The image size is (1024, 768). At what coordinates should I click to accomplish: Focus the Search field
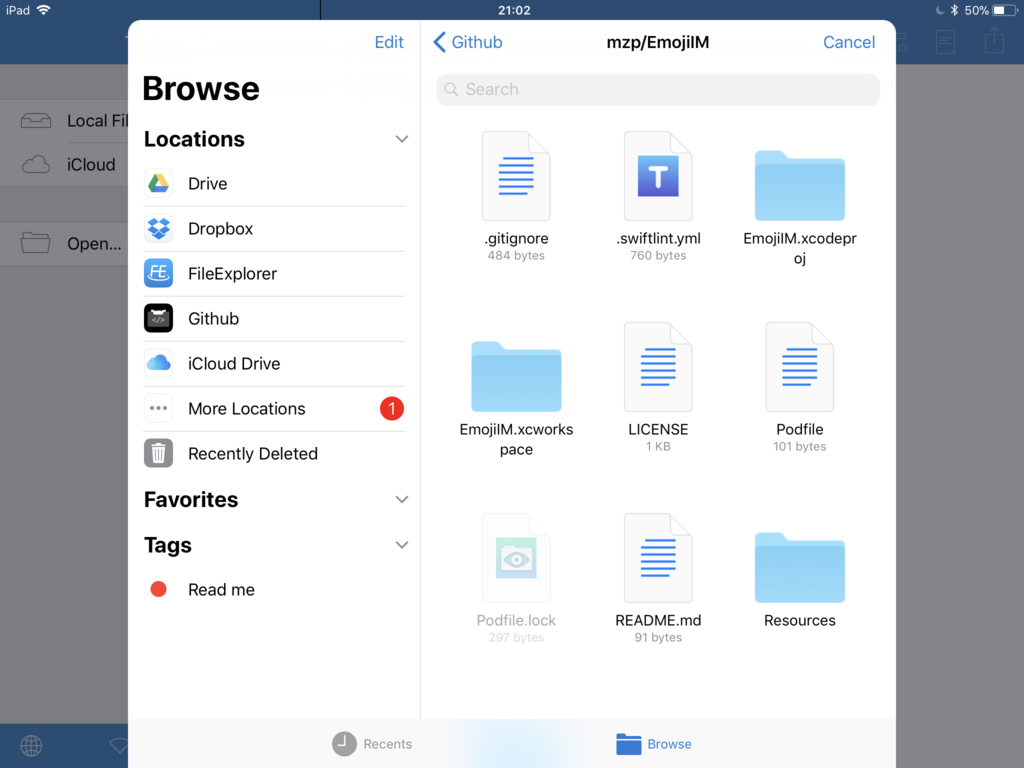tap(658, 89)
